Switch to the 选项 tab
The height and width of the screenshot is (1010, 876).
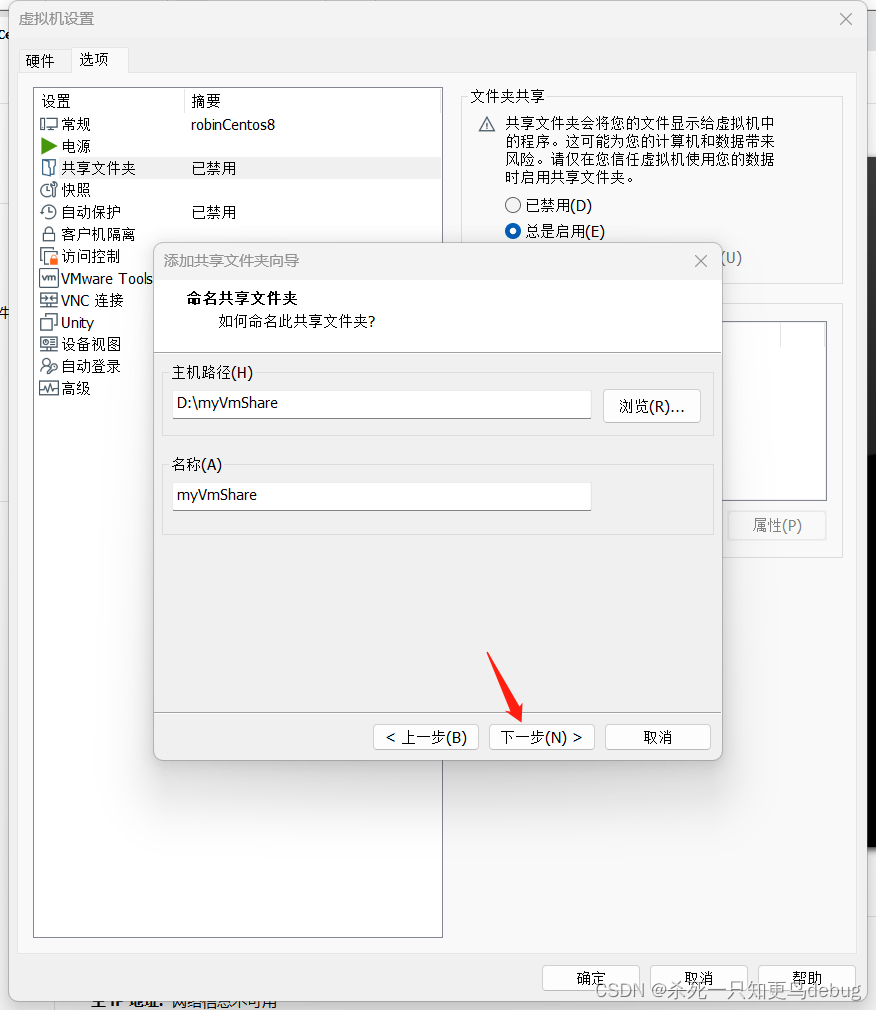point(98,60)
